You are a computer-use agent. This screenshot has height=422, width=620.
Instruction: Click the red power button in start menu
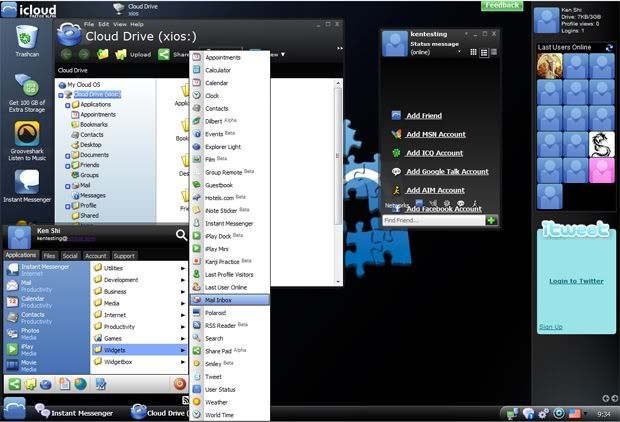pyautogui.click(x=180, y=384)
